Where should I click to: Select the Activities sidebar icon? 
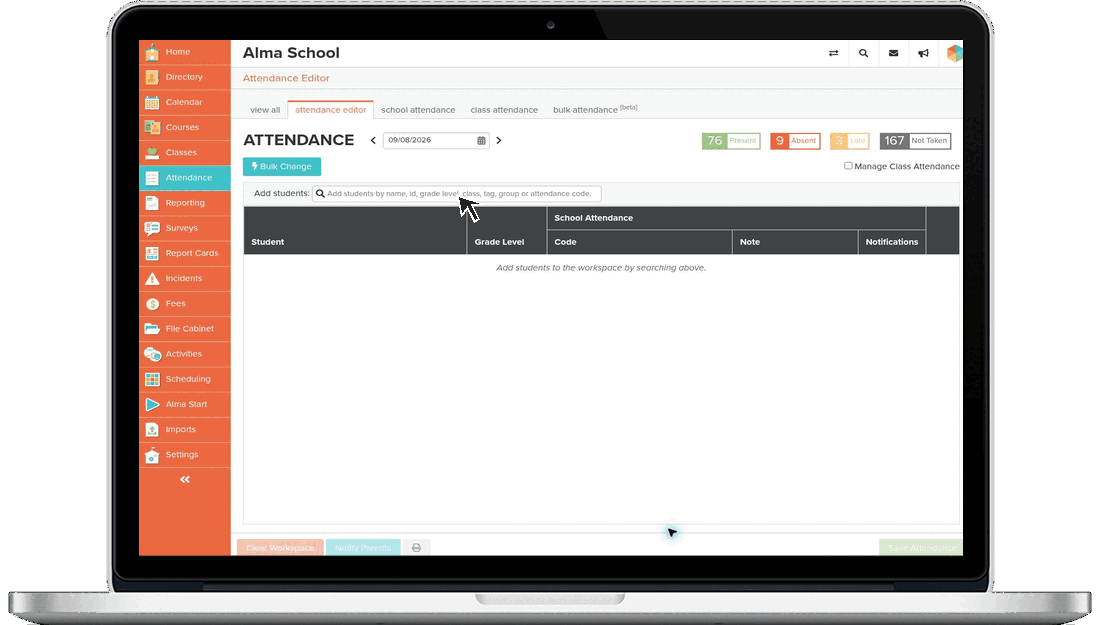coord(152,354)
